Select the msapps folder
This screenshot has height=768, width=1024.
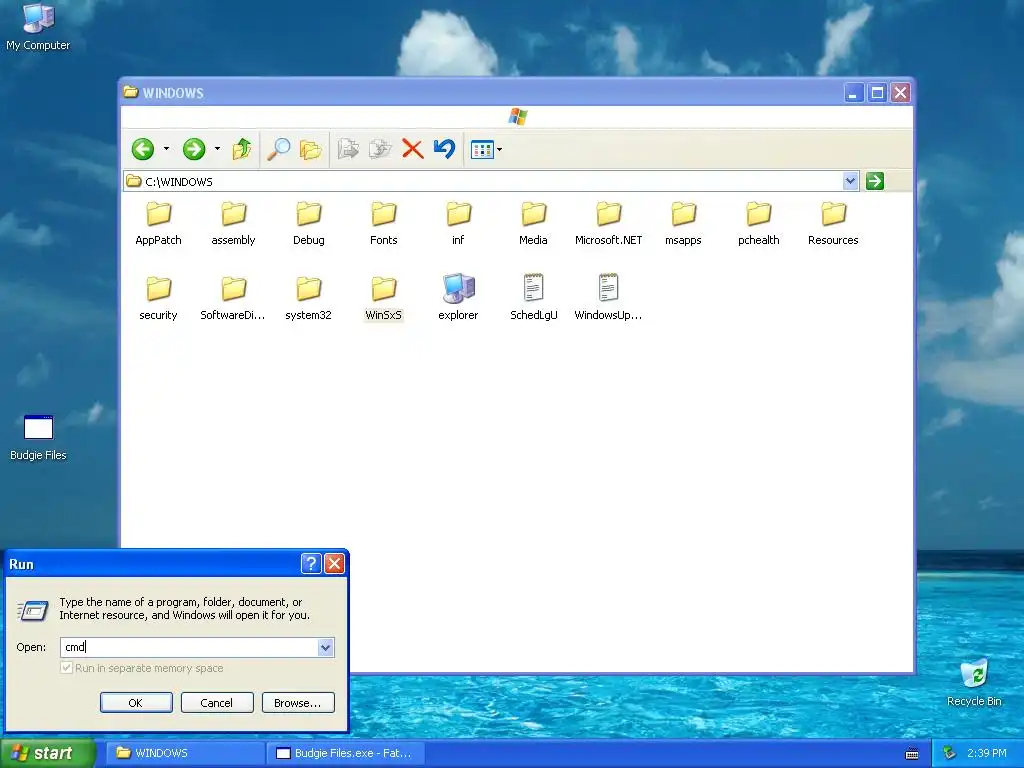683,224
